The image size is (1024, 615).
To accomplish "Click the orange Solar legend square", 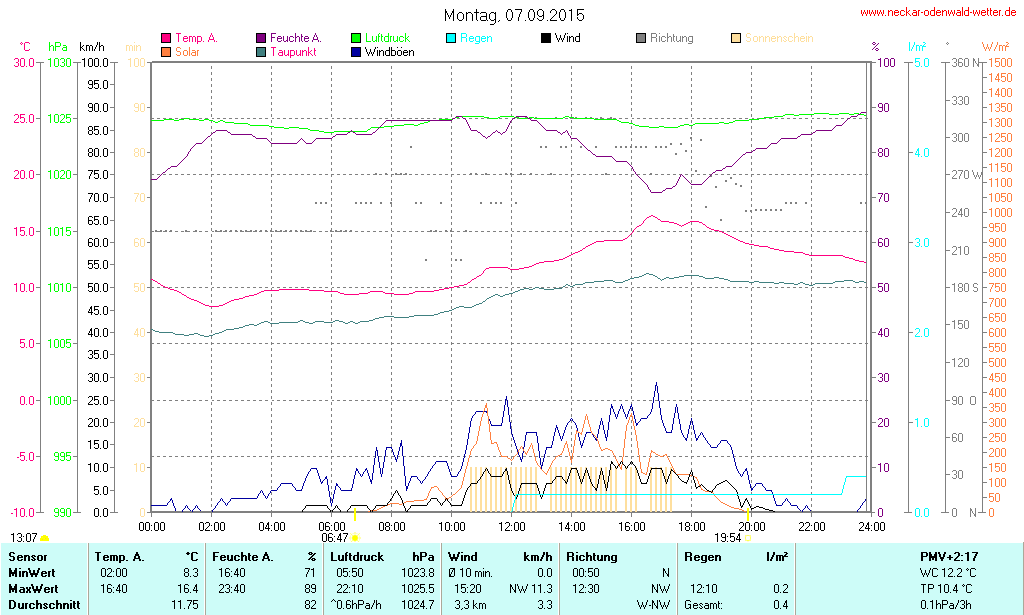I will pyautogui.click(x=166, y=51).
